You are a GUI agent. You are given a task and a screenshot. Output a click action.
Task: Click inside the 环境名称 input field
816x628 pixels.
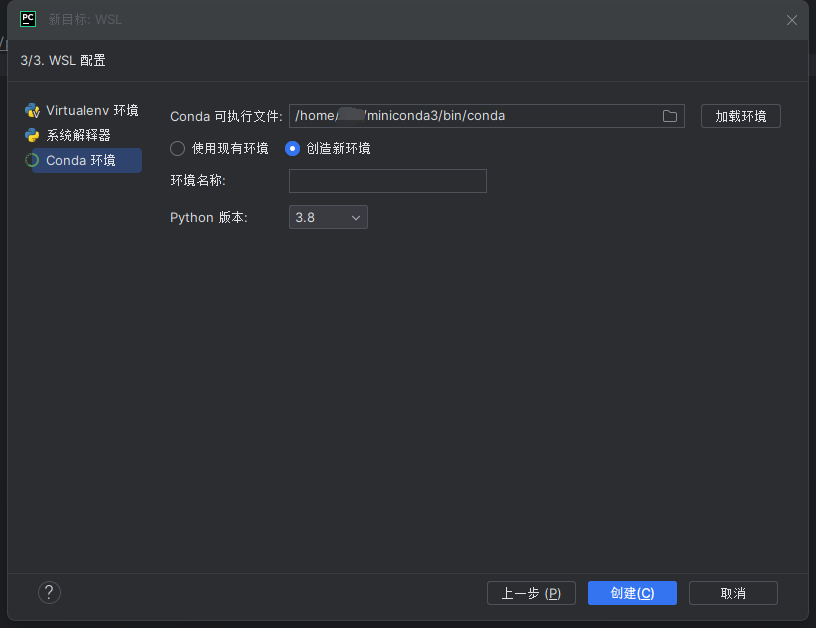(x=387, y=181)
